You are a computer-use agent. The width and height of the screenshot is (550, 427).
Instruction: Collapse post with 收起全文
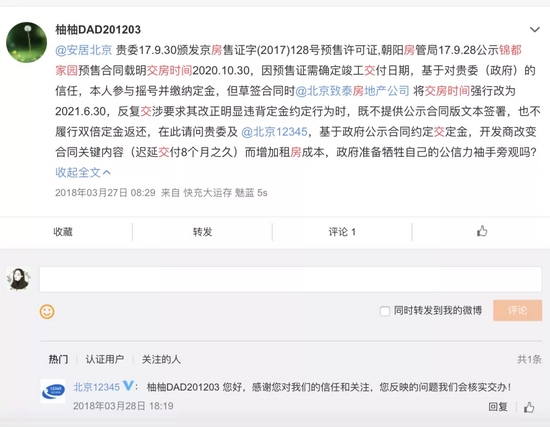tap(83, 172)
